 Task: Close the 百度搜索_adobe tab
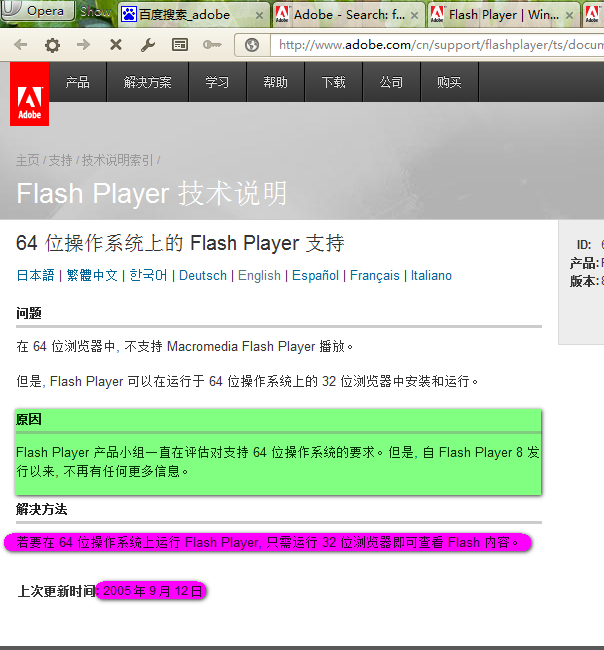pyautogui.click(x=259, y=16)
